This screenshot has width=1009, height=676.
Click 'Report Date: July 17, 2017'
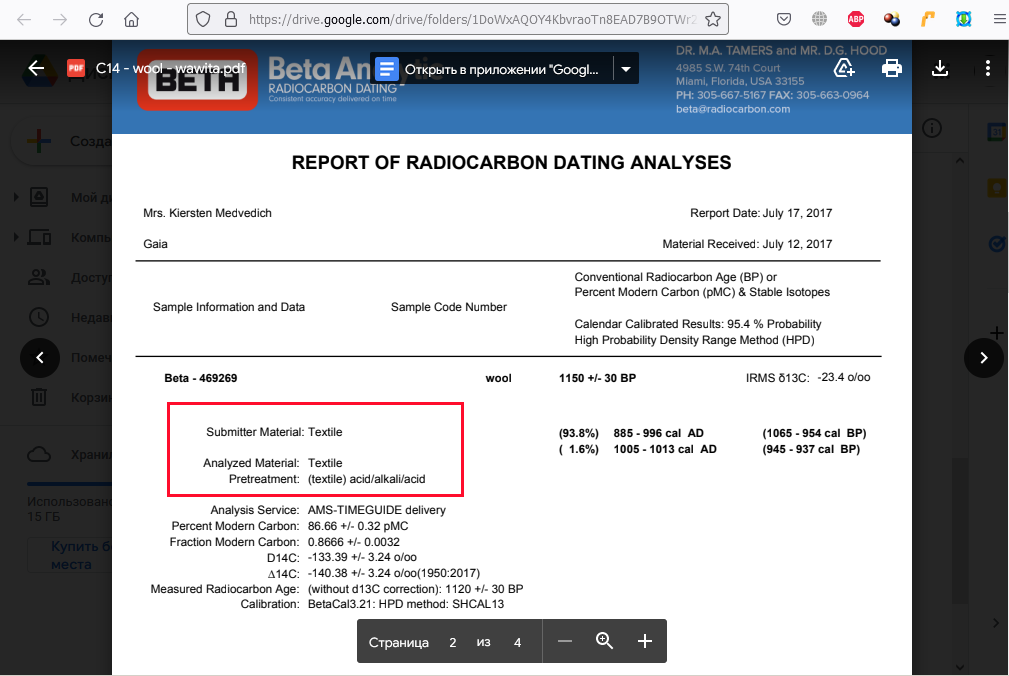(761, 213)
